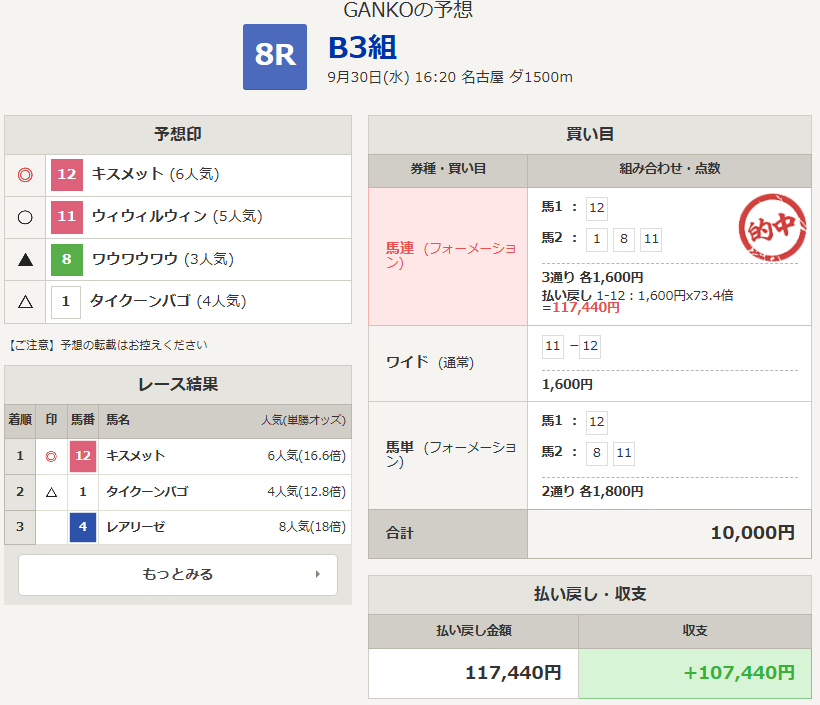Click キスメット (6人気) in prediction list
This screenshot has height=705, width=820.
[155, 174]
